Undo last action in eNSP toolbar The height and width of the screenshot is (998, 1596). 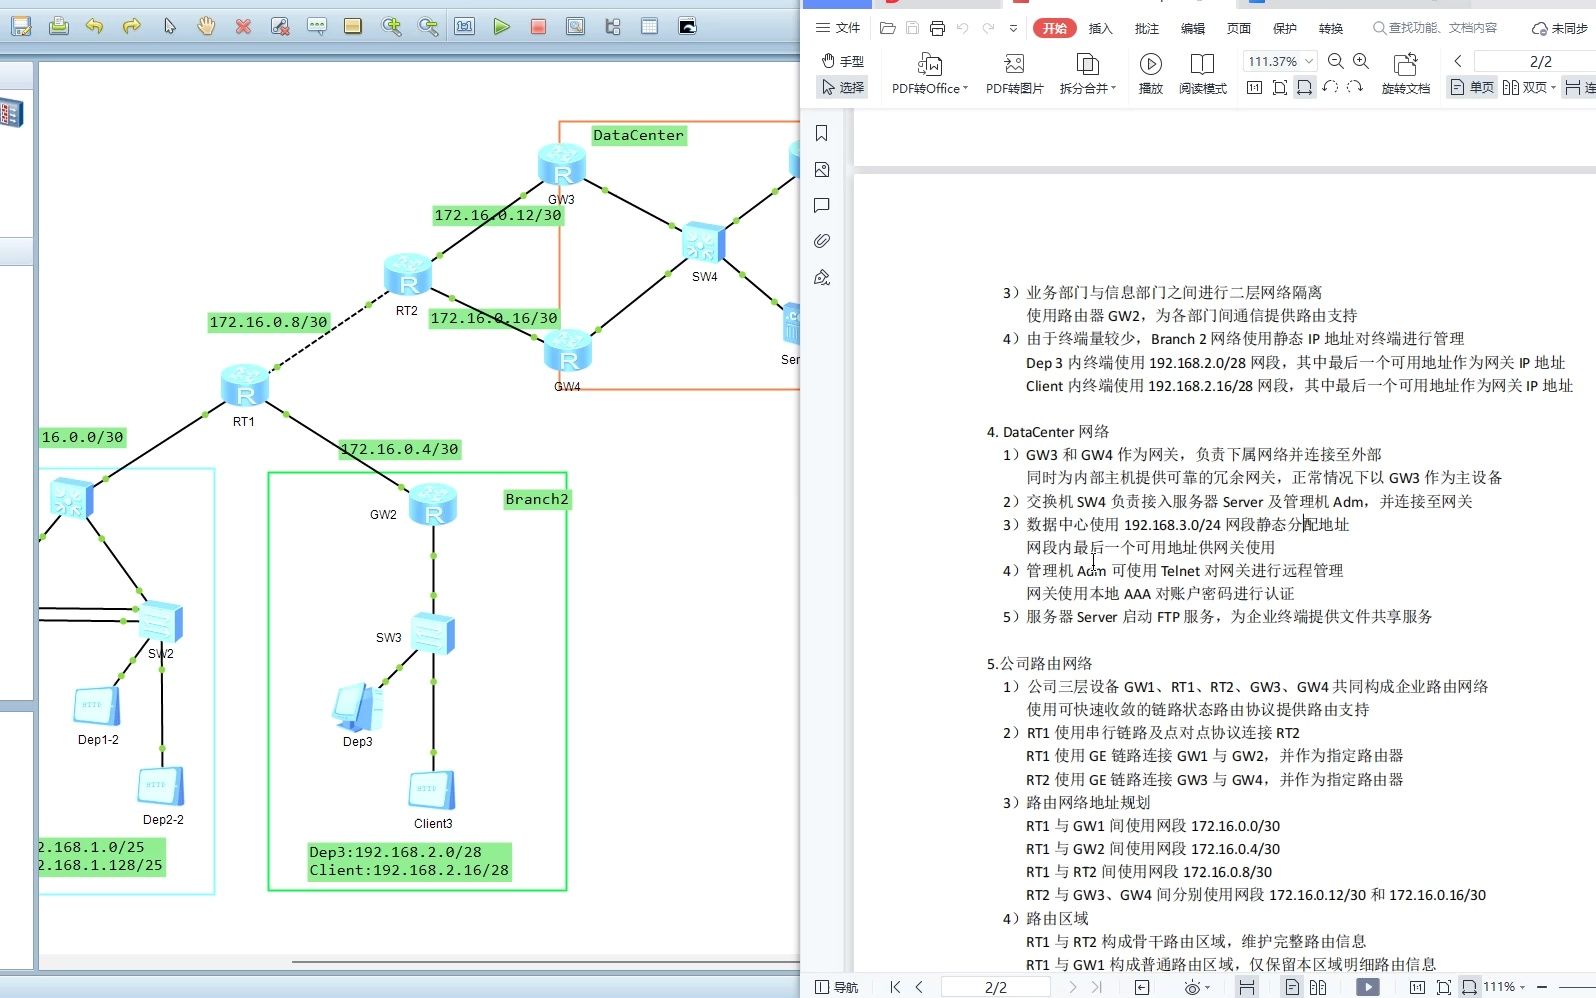95,27
